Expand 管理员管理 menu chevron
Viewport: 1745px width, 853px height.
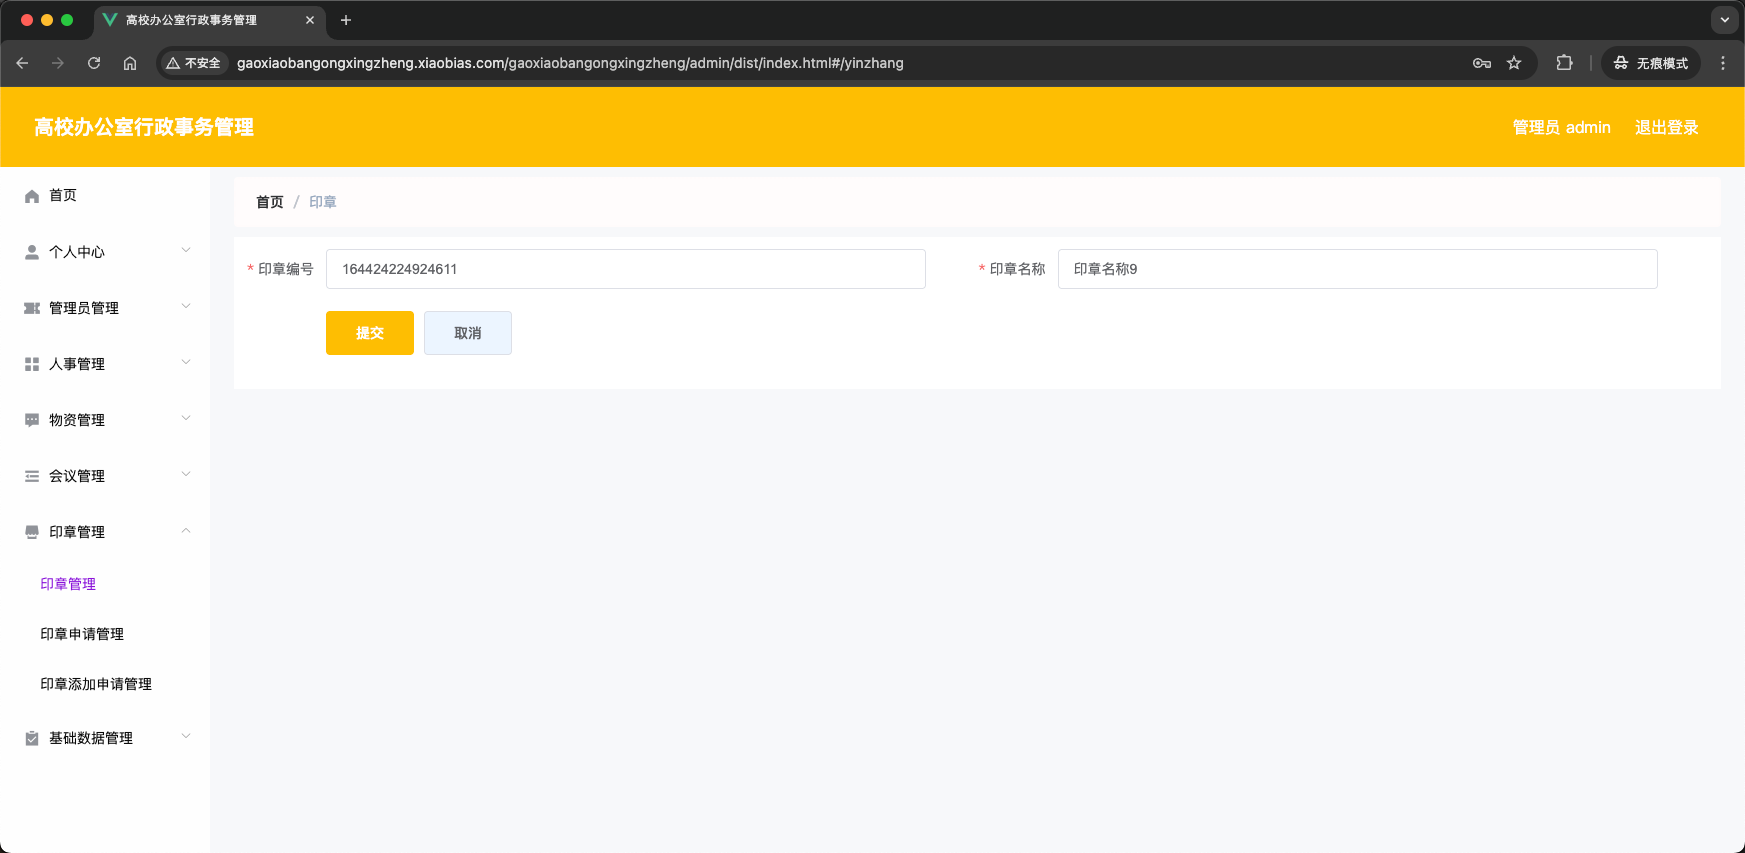186,307
